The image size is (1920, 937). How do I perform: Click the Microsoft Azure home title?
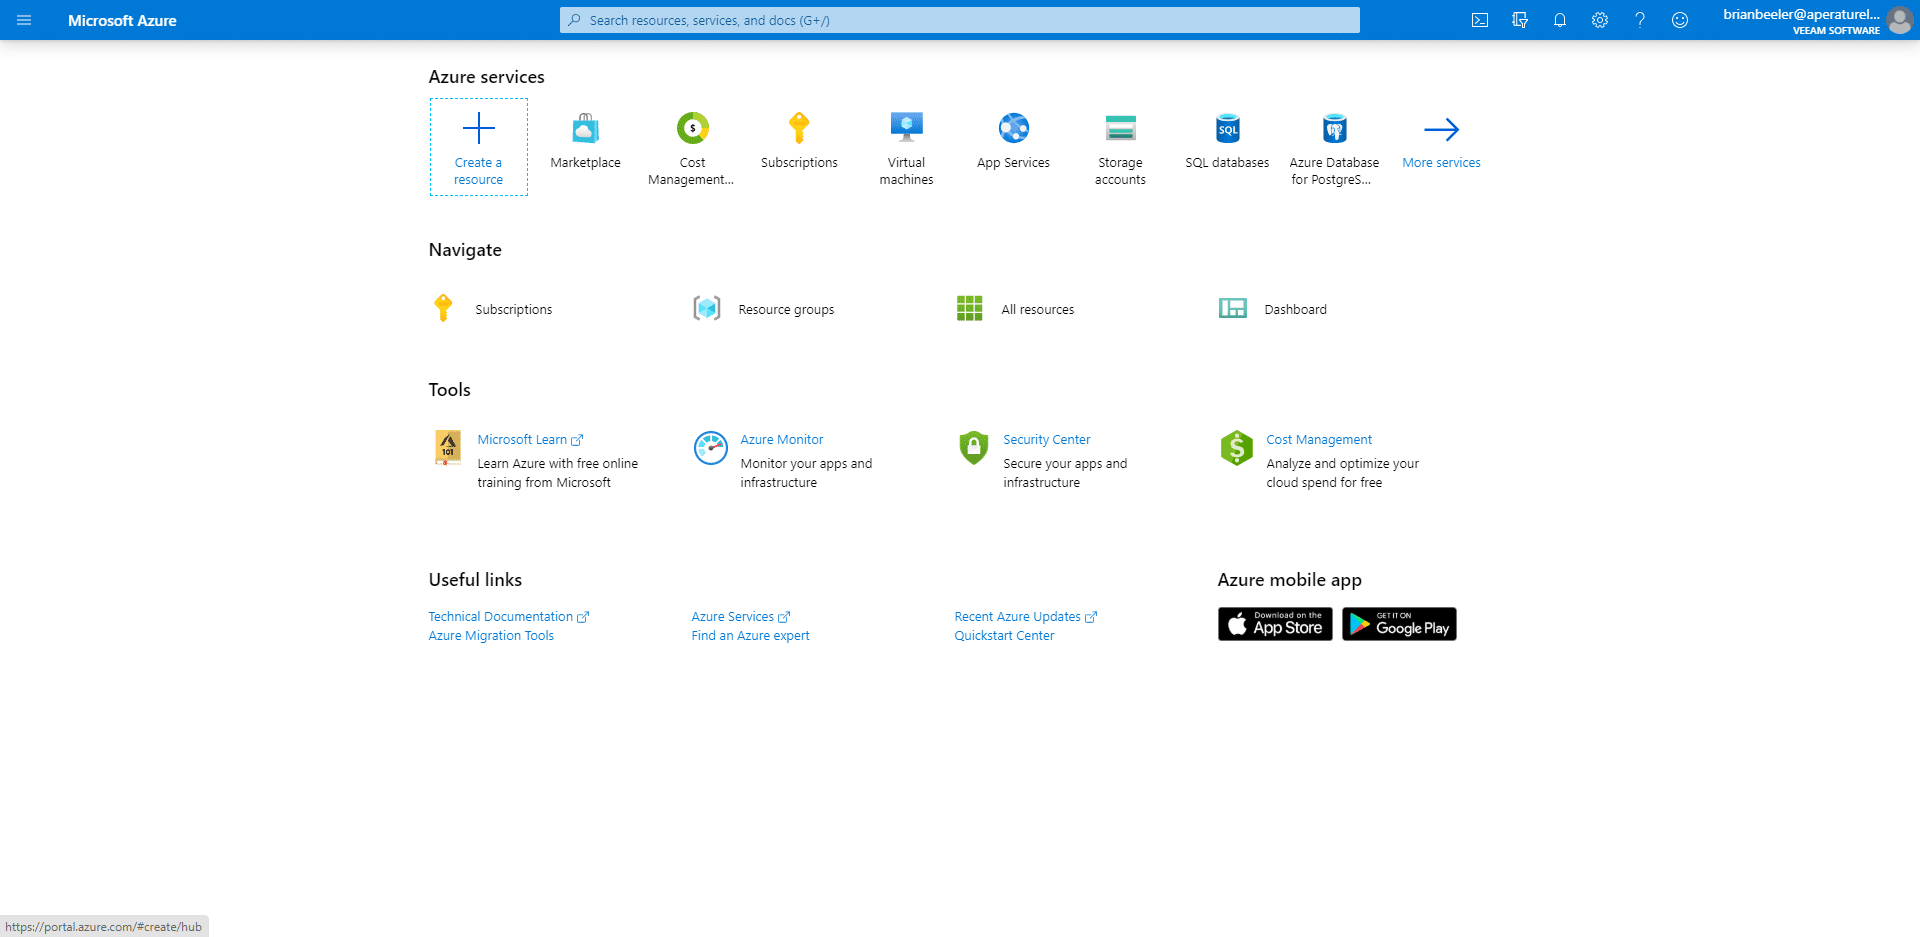pyautogui.click(x=122, y=20)
